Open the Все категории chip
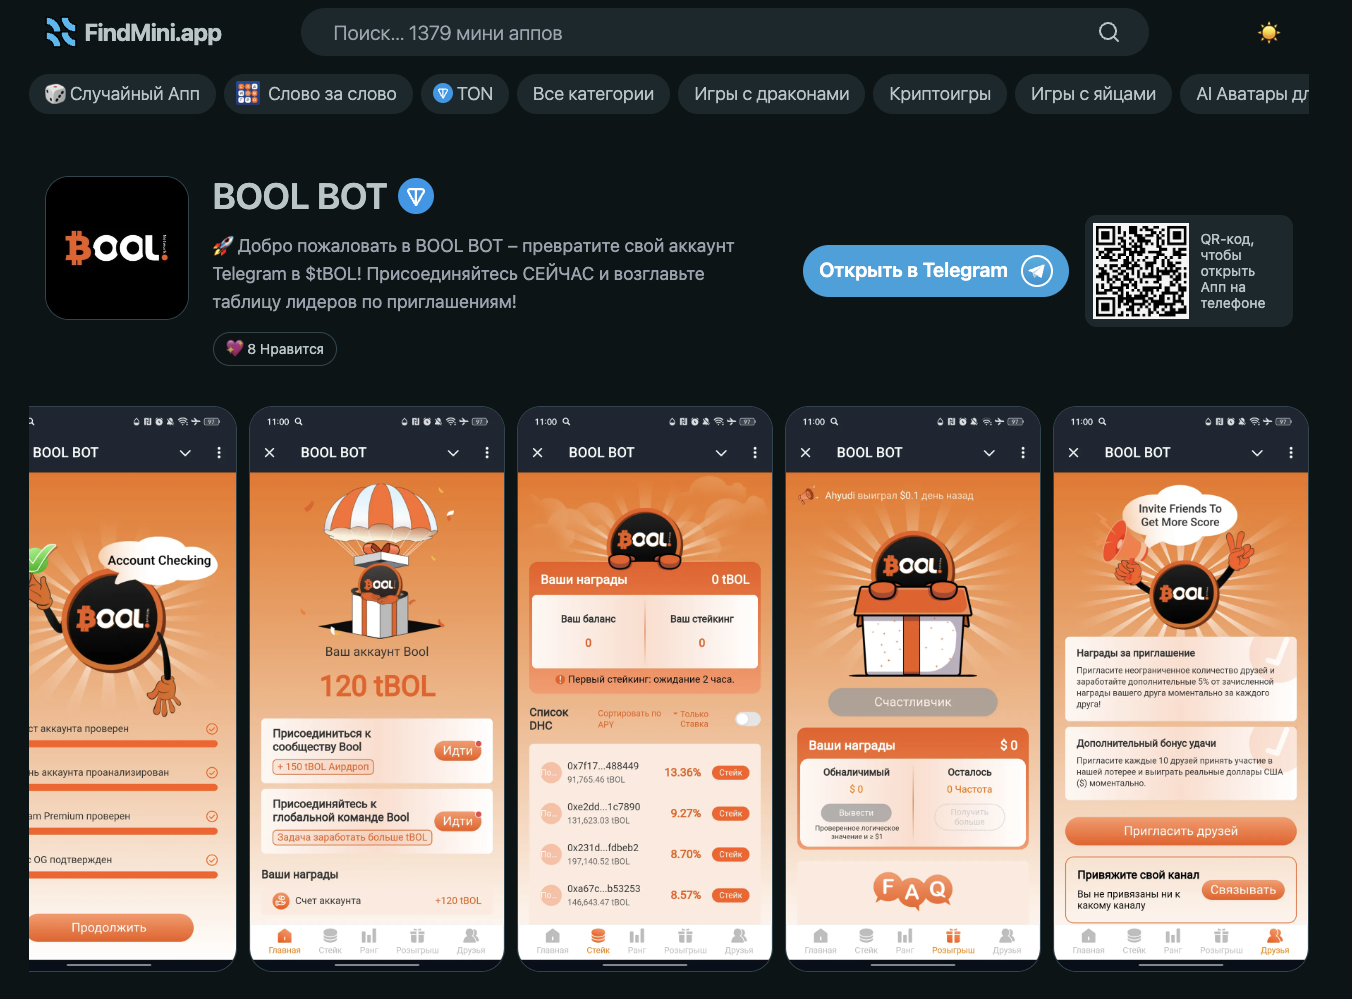 tap(593, 94)
